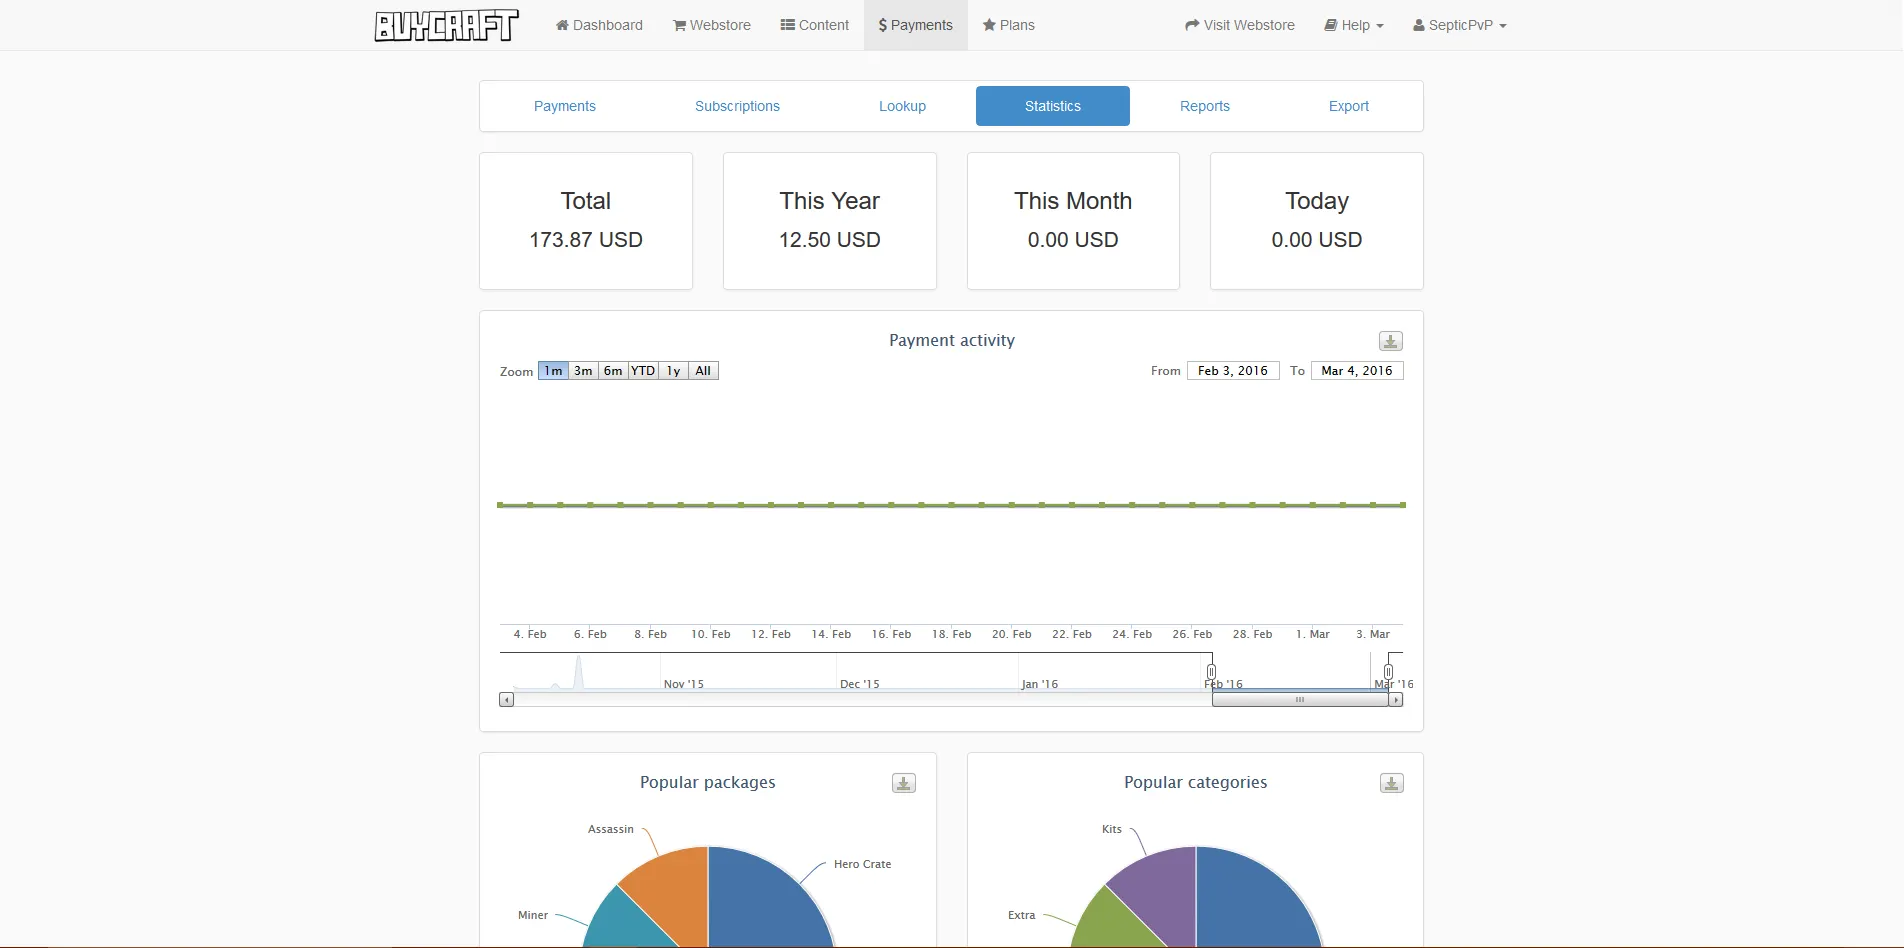1904x948 pixels.
Task: Click the Visit Webstore link
Action: point(1240,25)
